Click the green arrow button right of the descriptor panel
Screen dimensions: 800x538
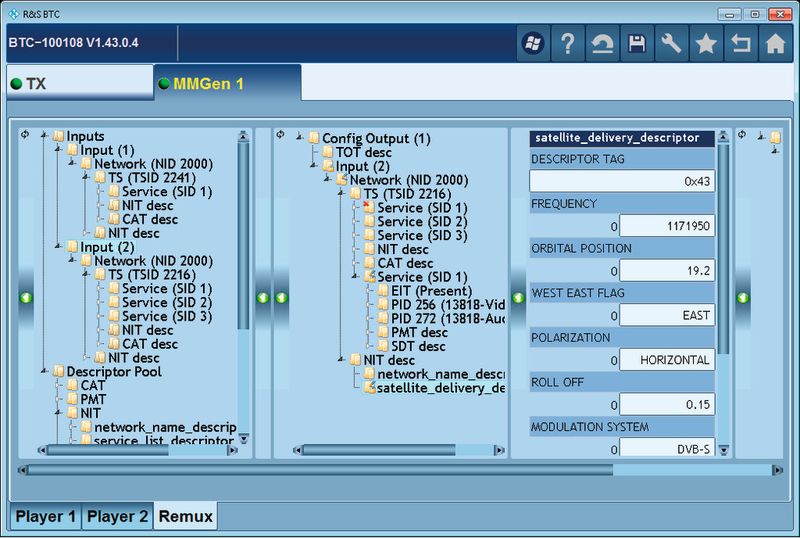[743, 298]
